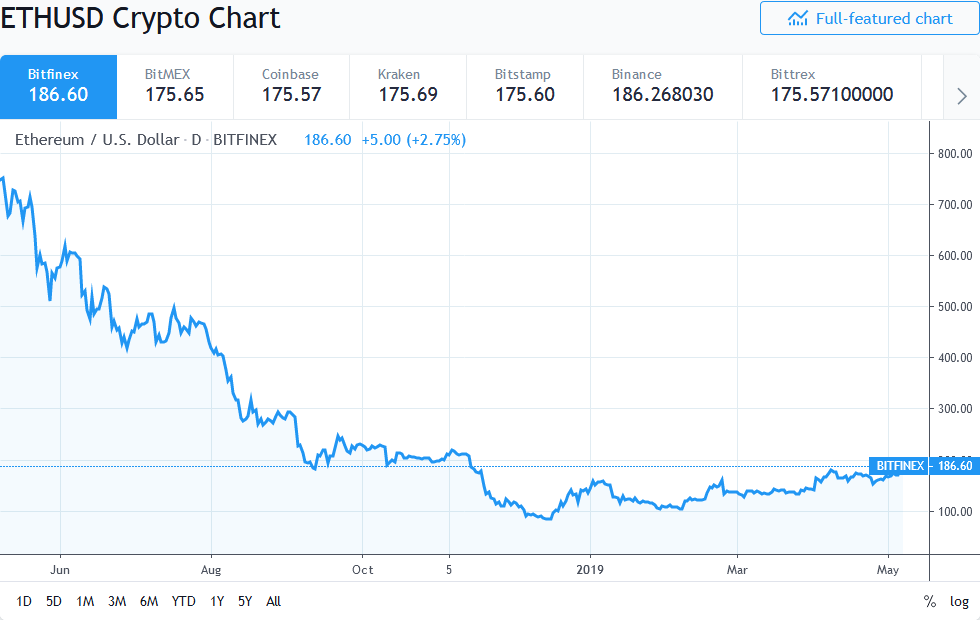View all-time data with the All button
Viewport: 980px width, 620px height.
click(x=274, y=602)
